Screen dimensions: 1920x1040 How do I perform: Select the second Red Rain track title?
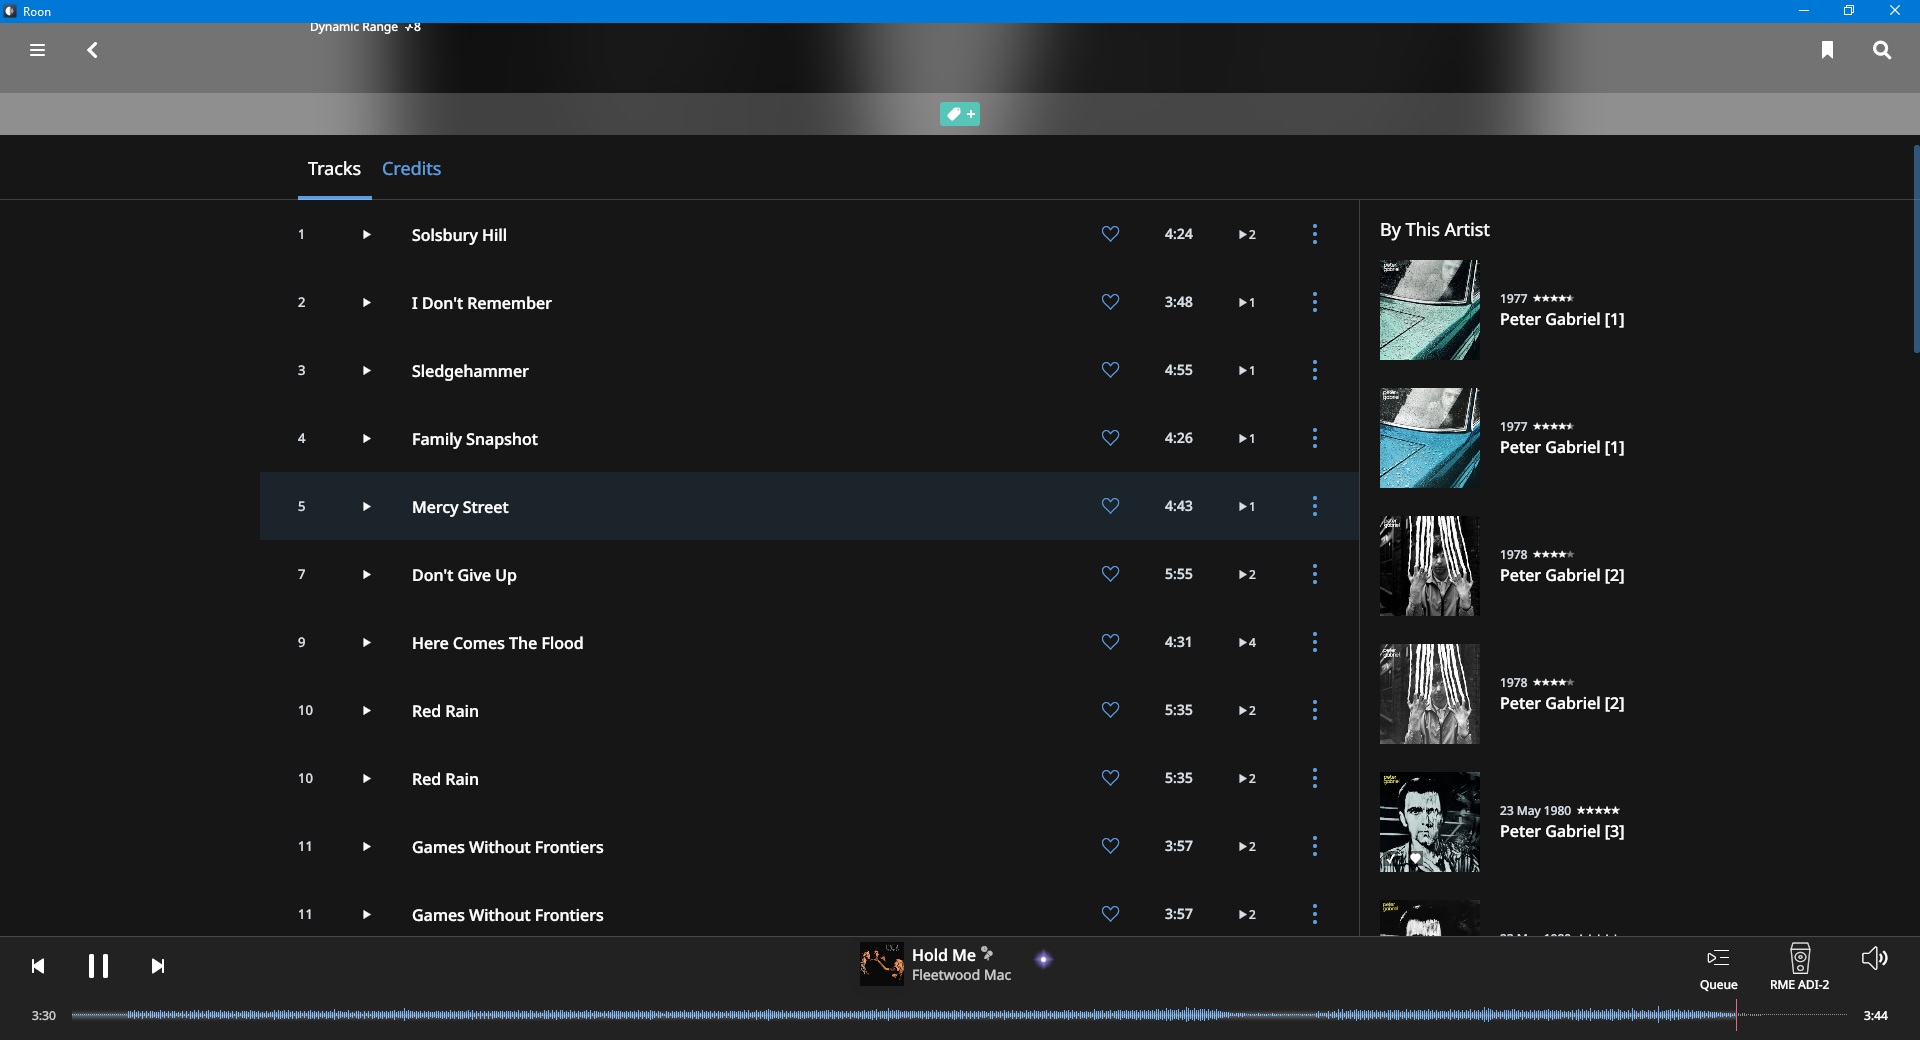click(445, 779)
